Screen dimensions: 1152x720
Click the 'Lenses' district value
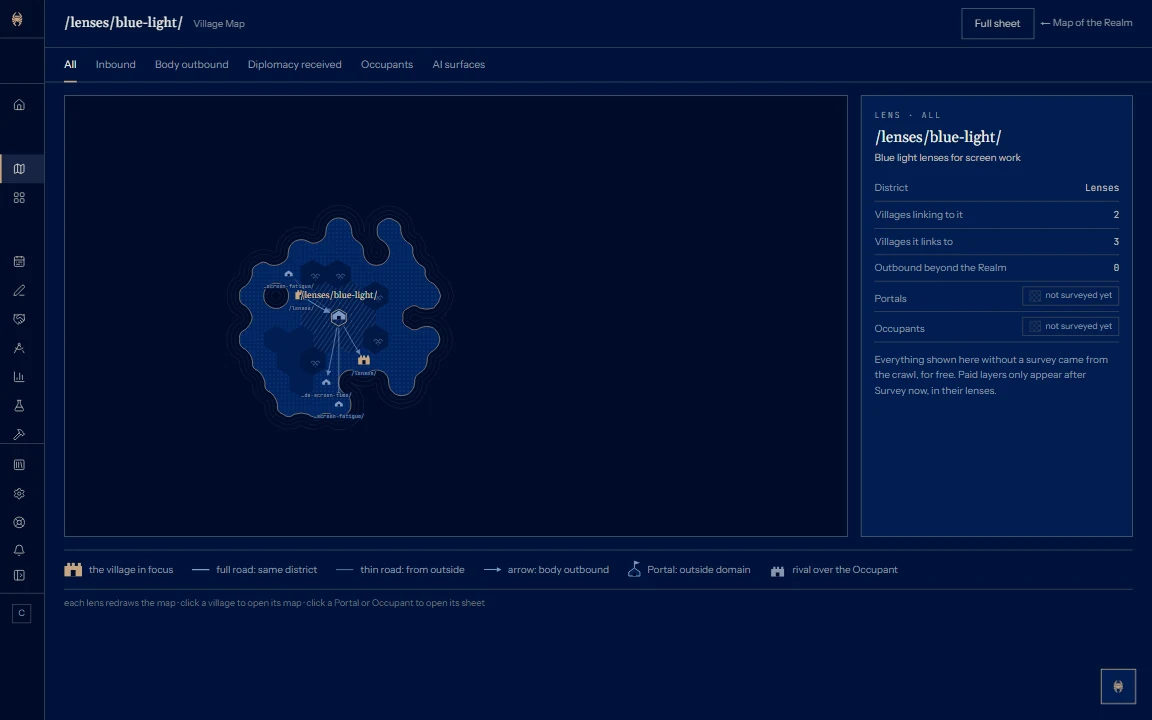click(1101, 188)
